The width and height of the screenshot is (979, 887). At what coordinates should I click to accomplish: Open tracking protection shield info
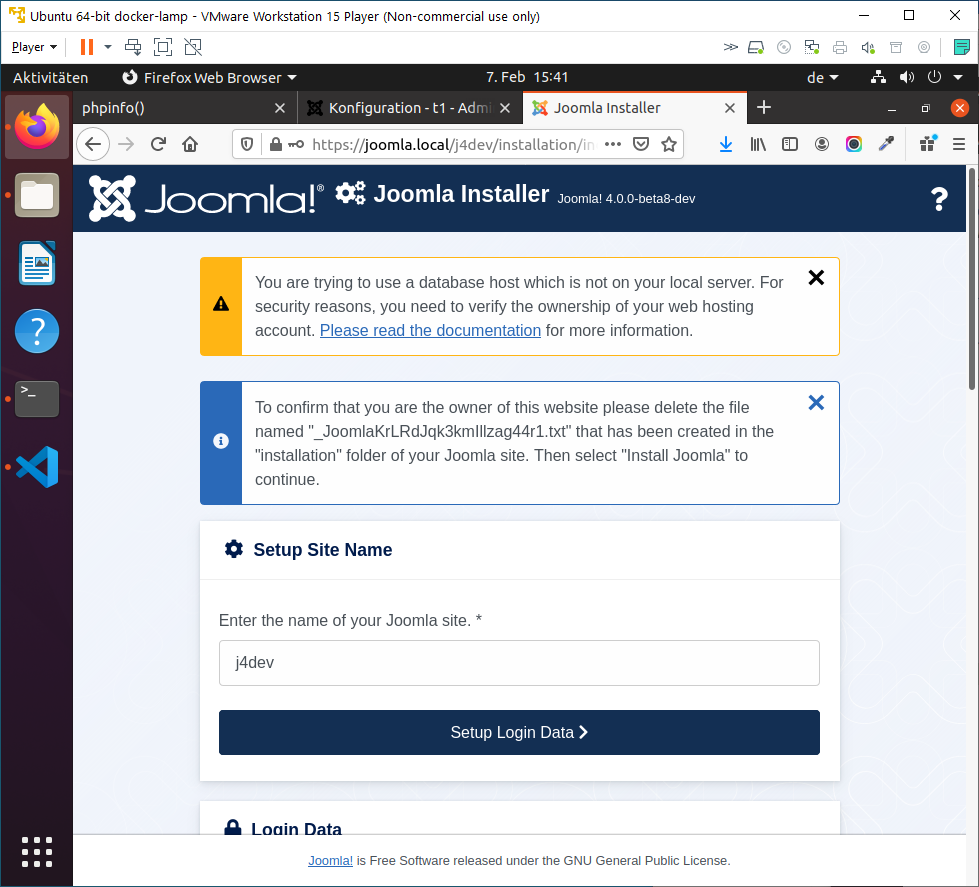click(247, 145)
